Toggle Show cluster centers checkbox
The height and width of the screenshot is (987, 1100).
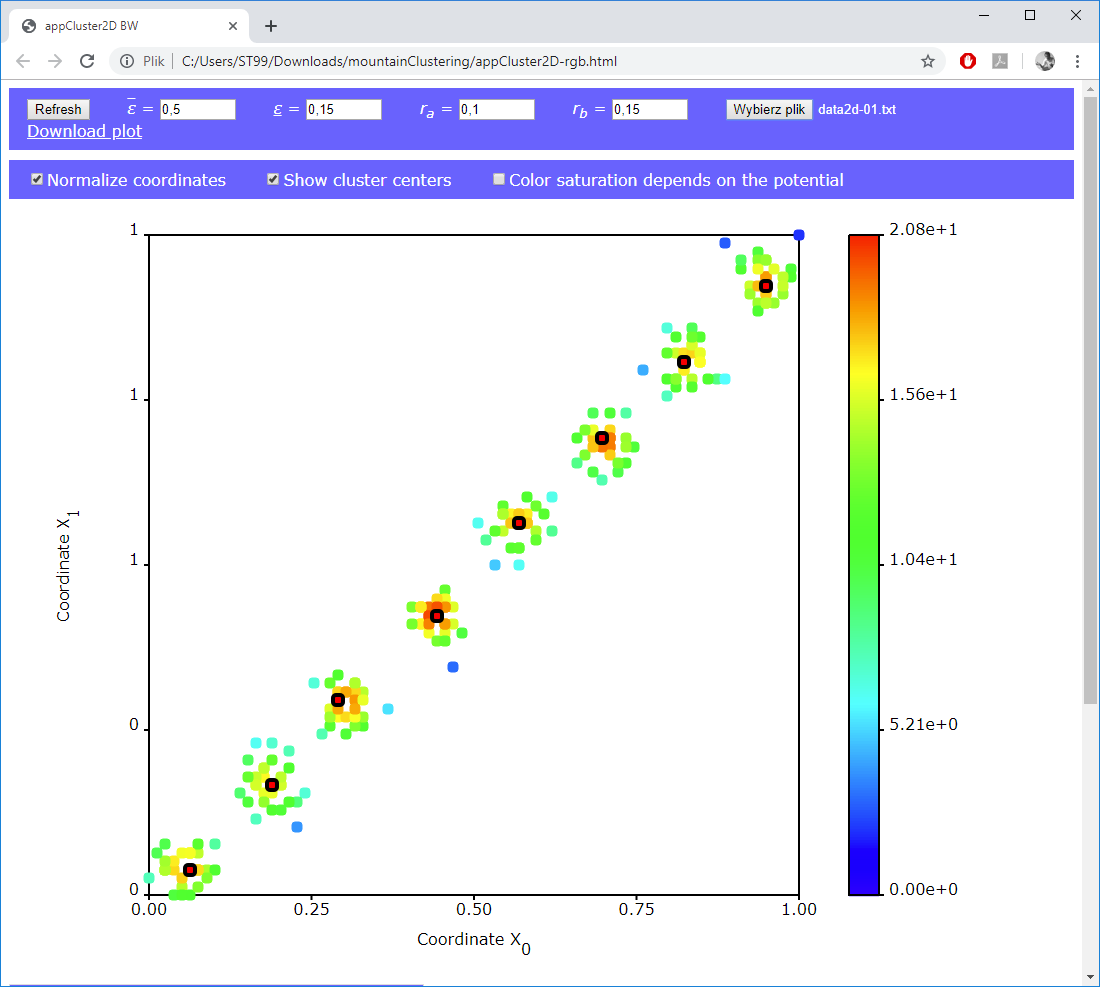coord(273,180)
